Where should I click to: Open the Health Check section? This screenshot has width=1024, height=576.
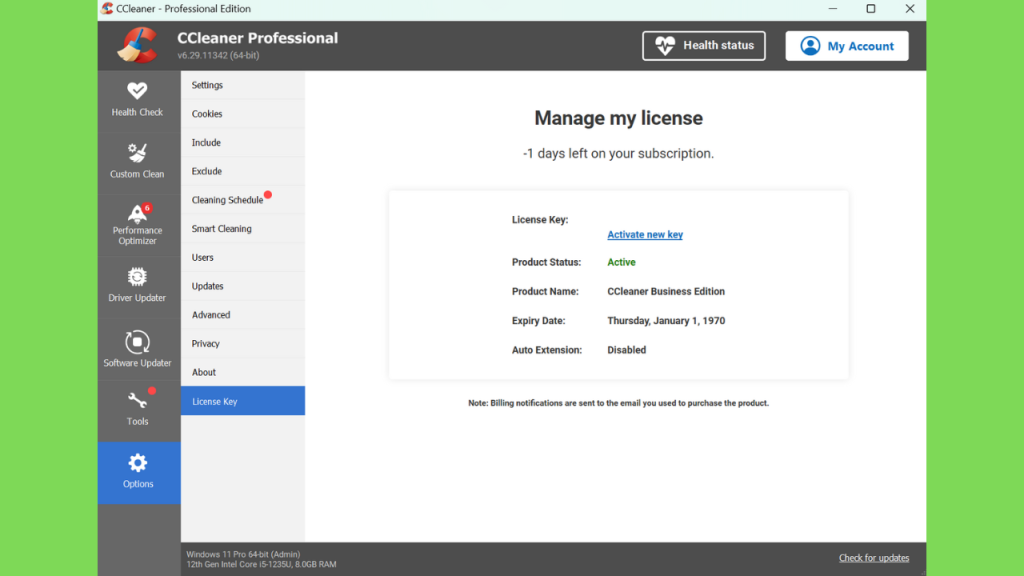137,100
